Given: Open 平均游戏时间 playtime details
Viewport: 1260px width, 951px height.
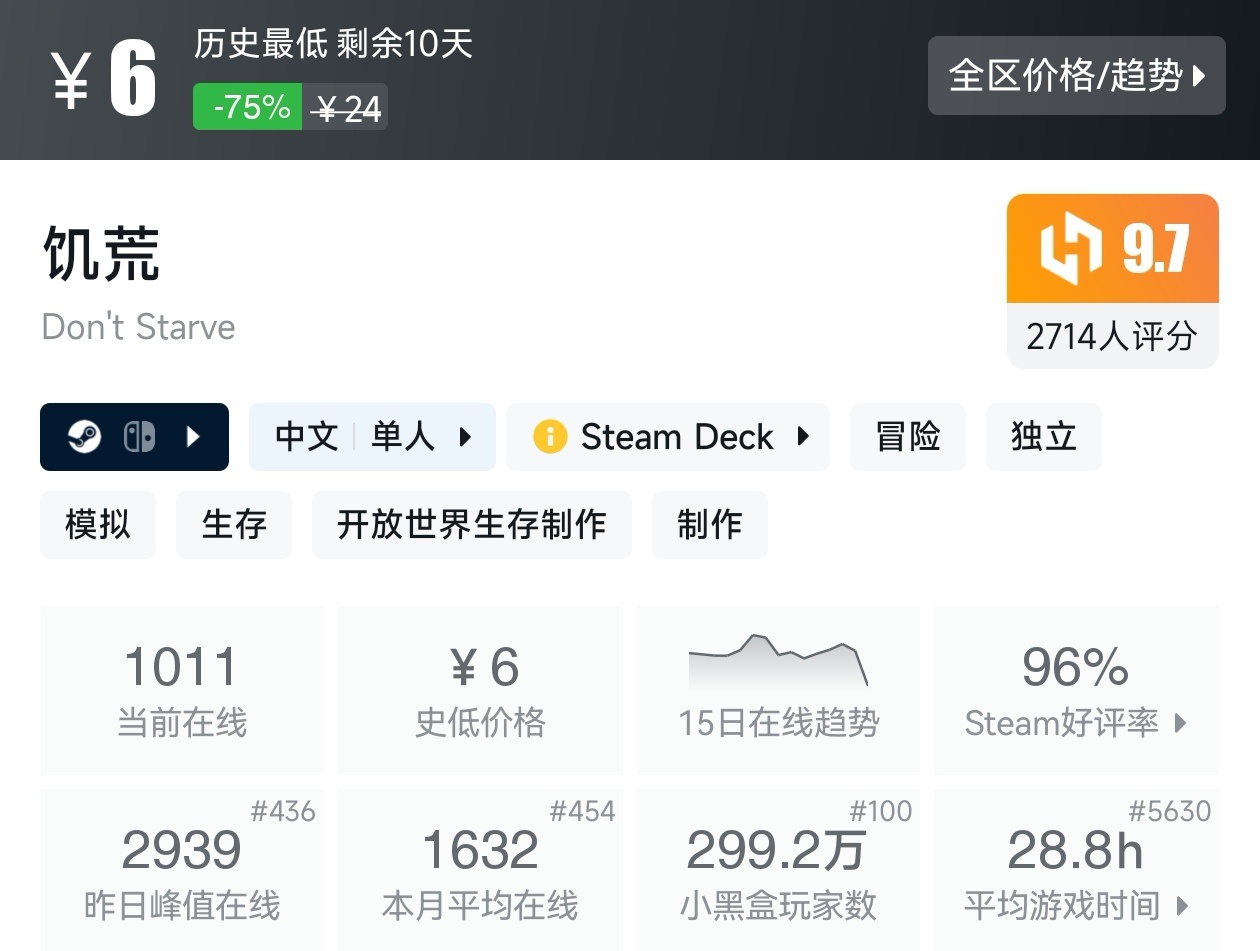Looking at the screenshot, I should click(1076, 906).
